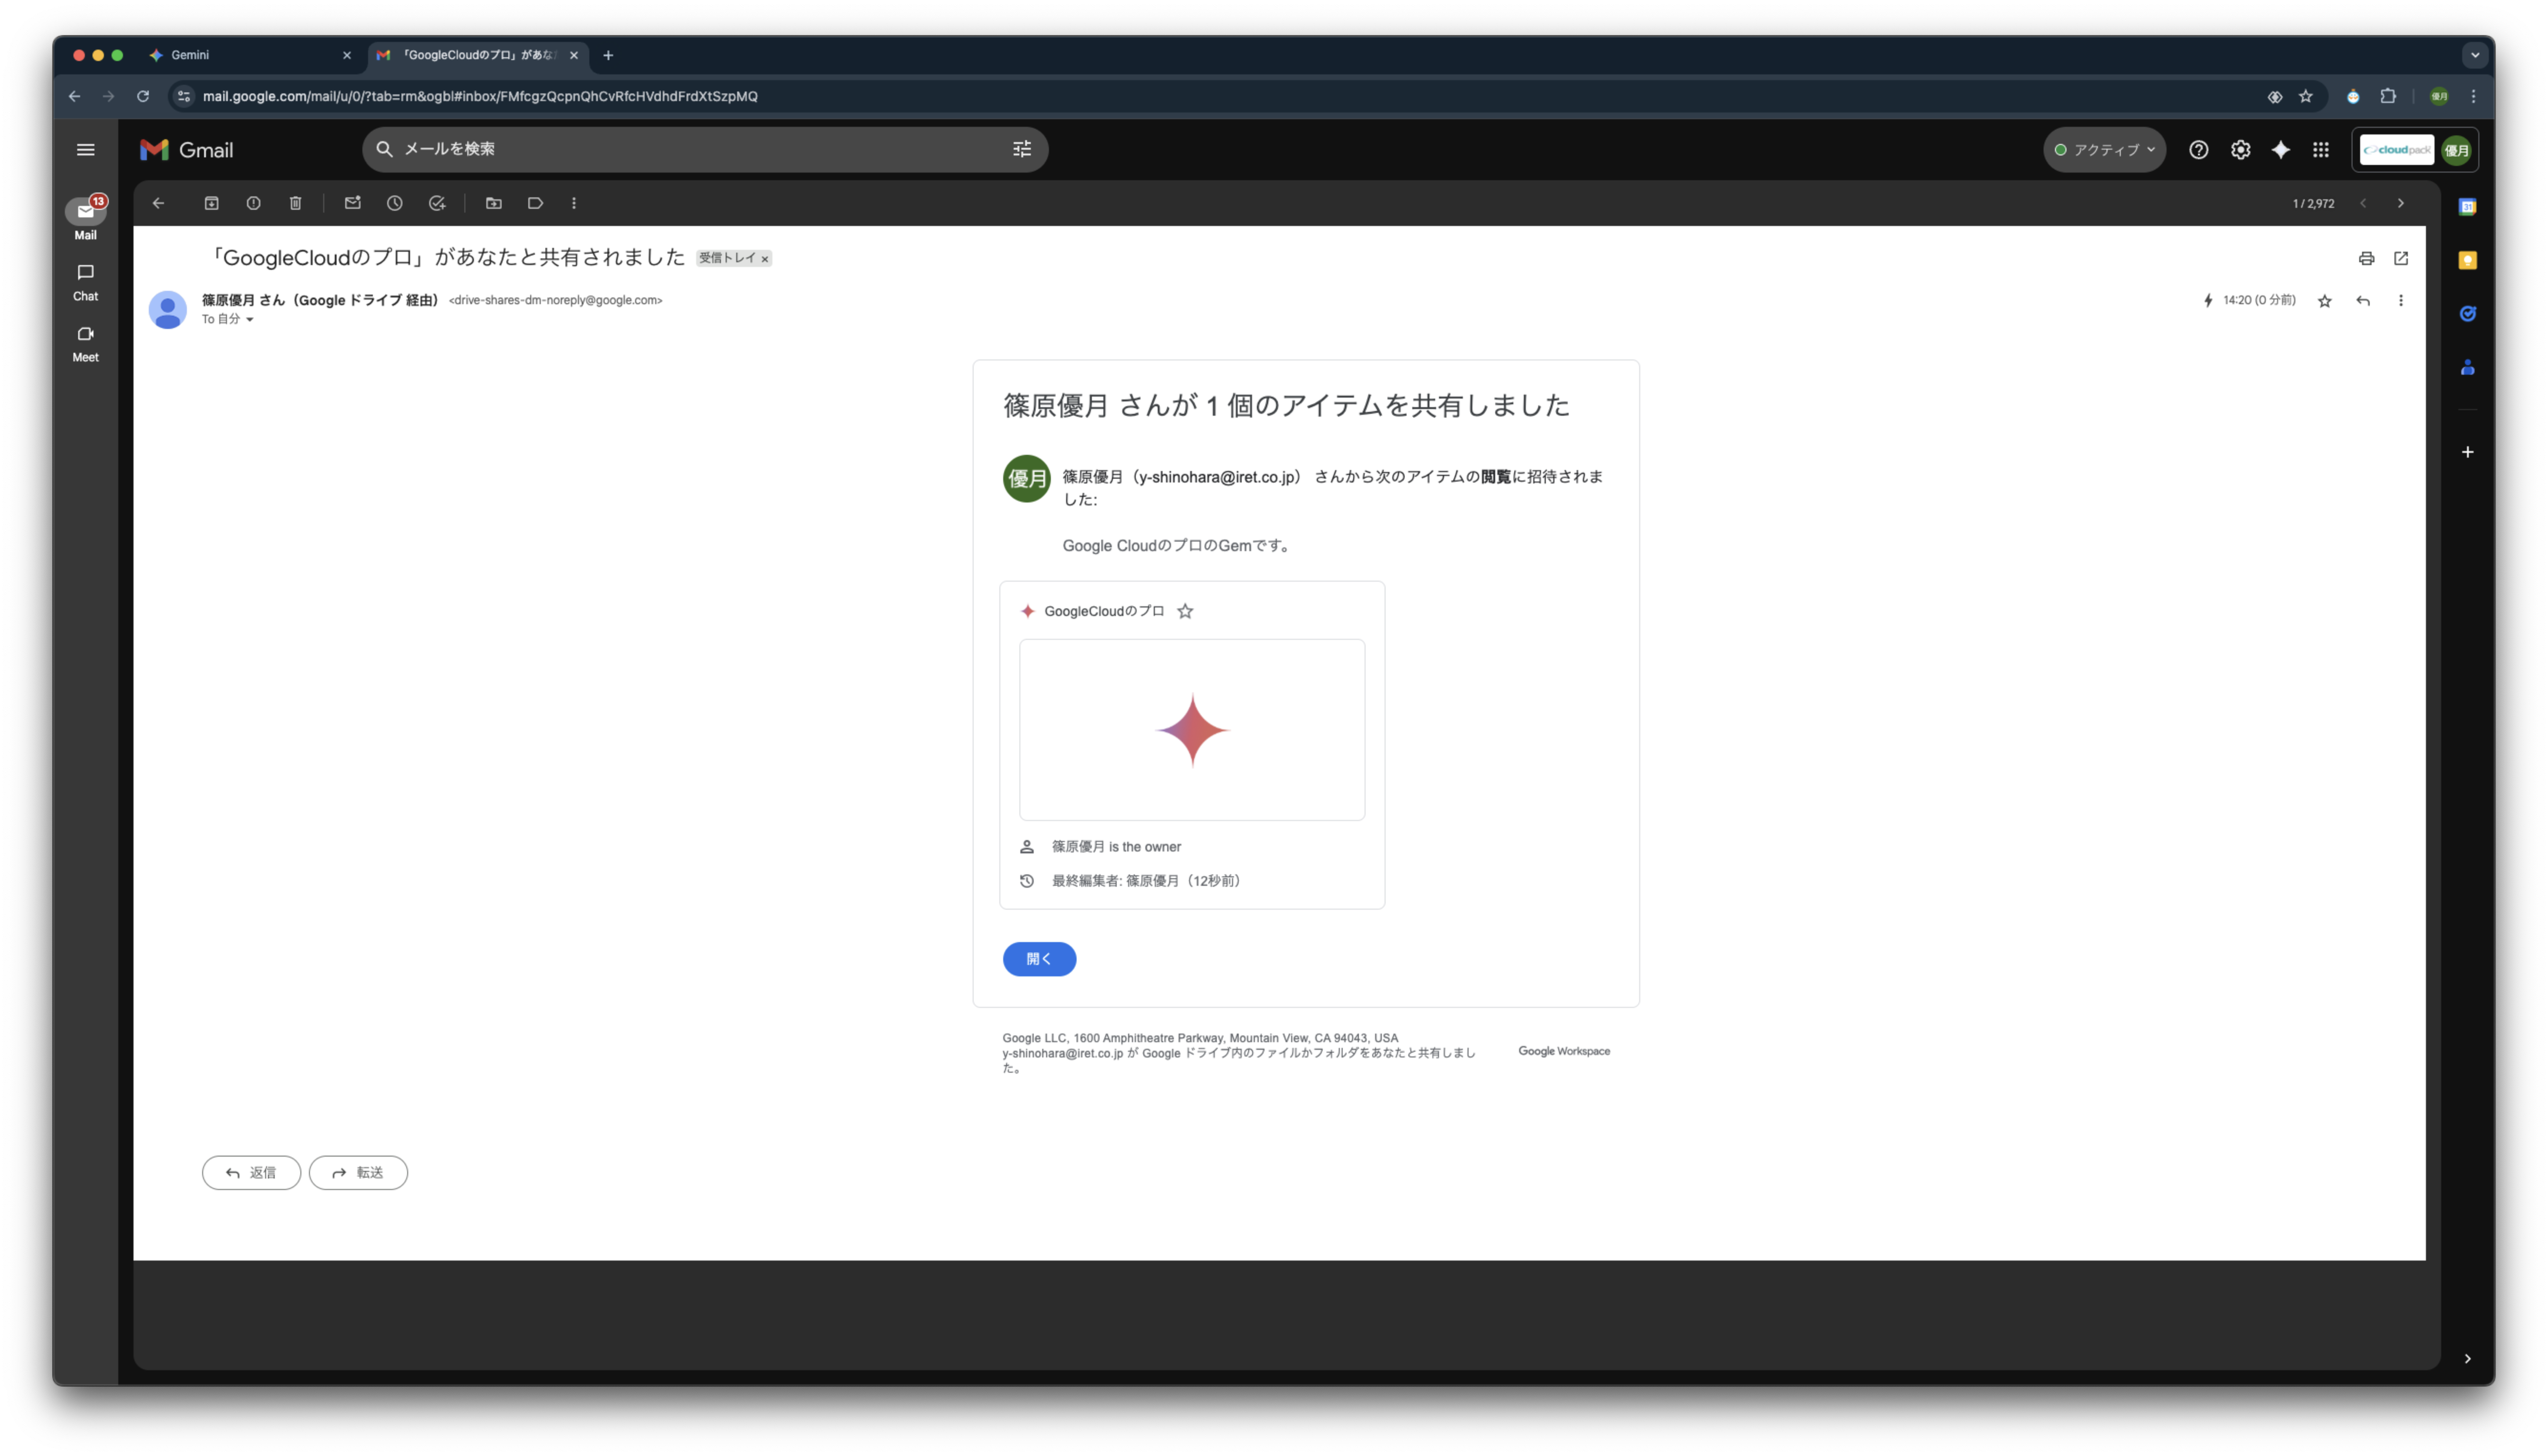The width and height of the screenshot is (2548, 1456).
Task: Open the active status dropdown
Action: tap(2104, 150)
